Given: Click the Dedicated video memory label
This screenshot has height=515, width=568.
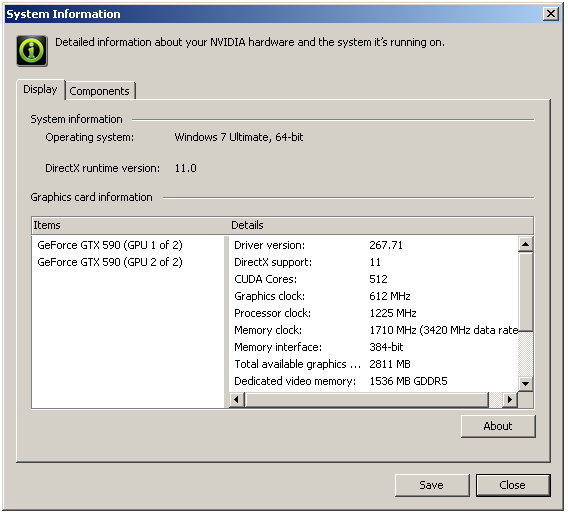Looking at the screenshot, I should [295, 381].
